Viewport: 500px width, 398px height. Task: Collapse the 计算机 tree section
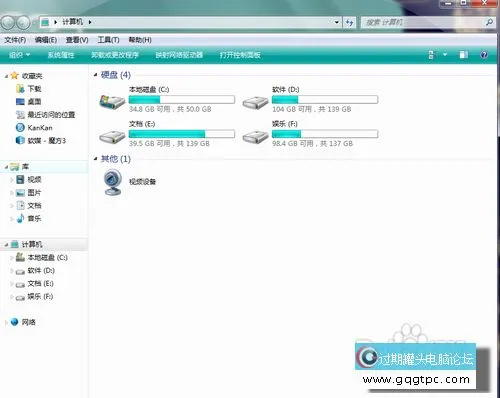6,245
